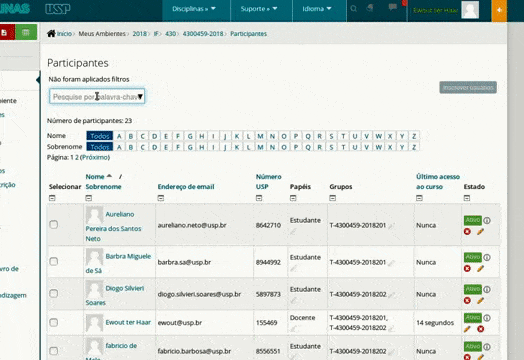
Task: Click the home icon in breadcrumb
Action: 51,33
